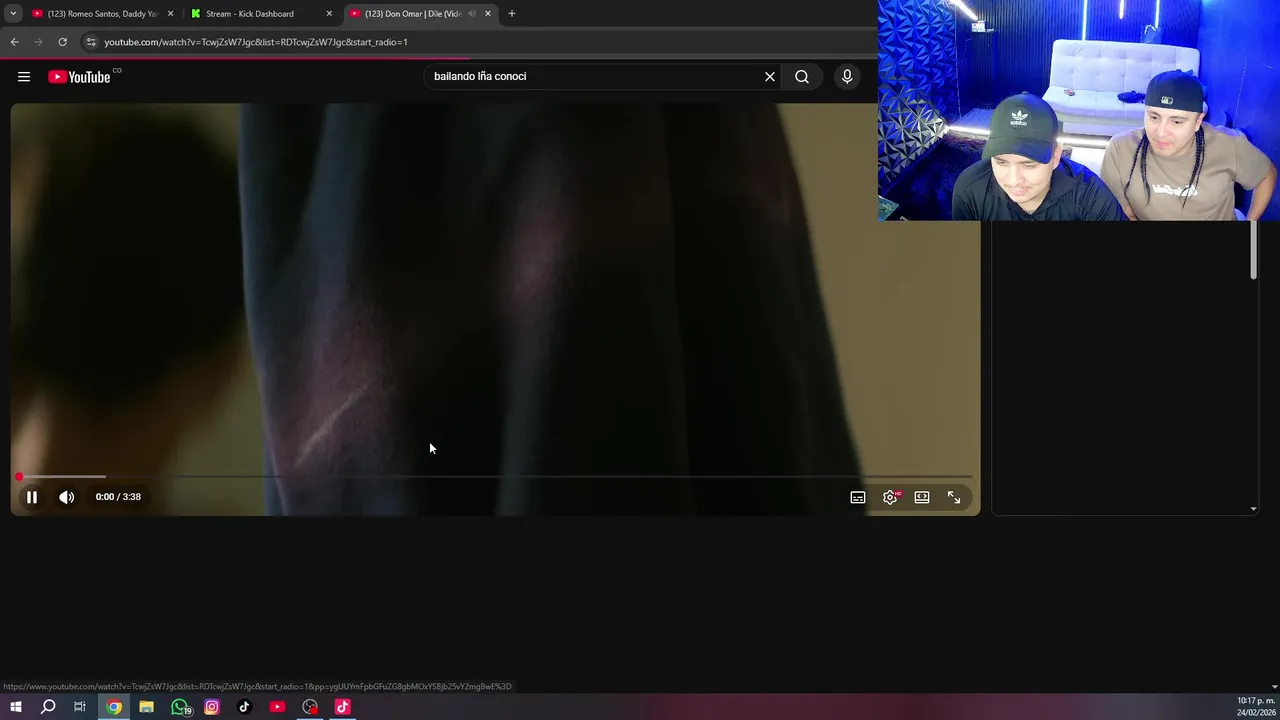
Task: Open Task View on the taskbar
Action: [80, 707]
